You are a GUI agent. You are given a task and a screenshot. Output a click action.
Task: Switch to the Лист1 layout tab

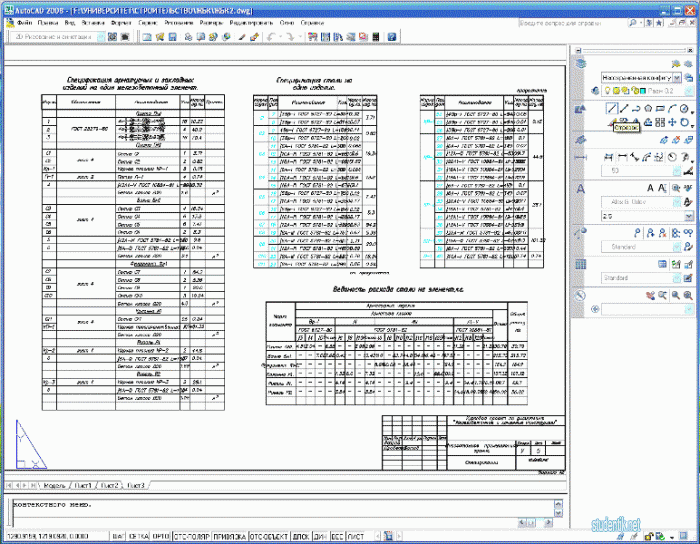coord(83,485)
